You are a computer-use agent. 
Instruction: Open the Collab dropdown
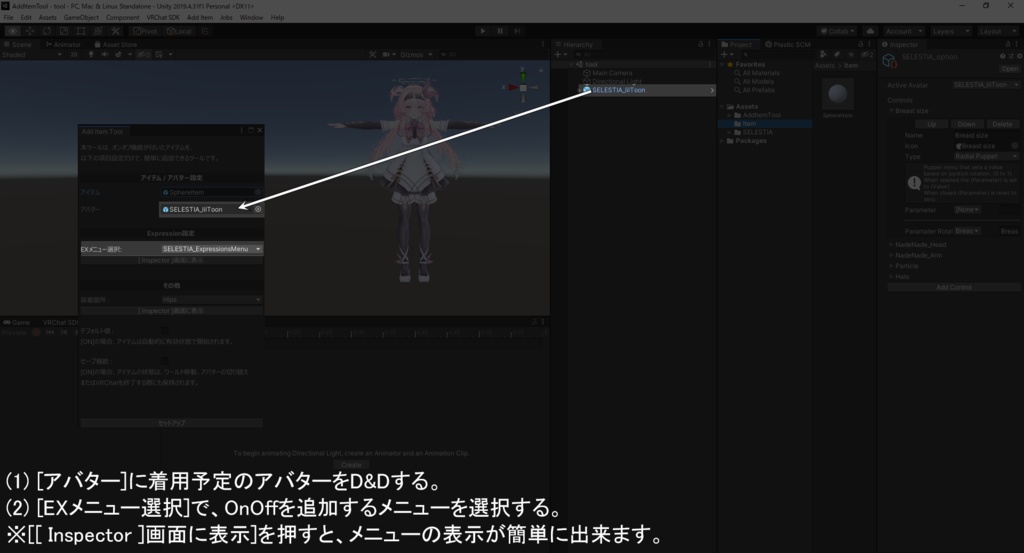click(837, 31)
